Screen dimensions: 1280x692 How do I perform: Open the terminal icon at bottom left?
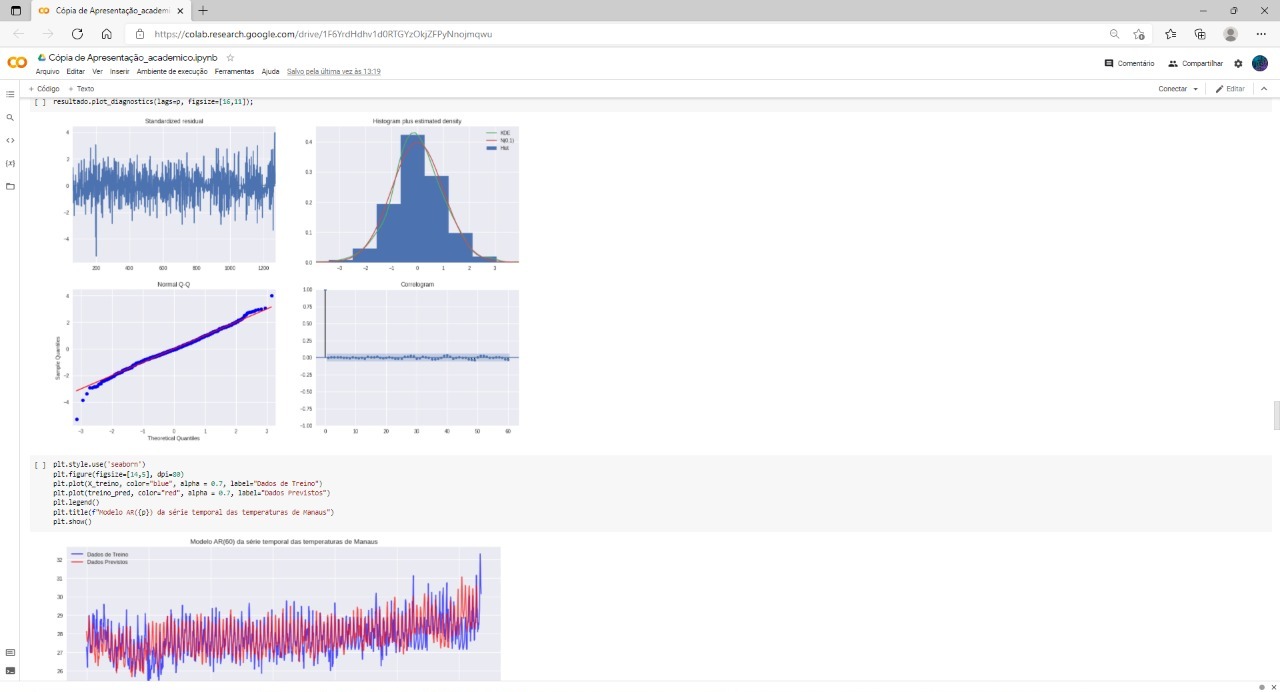pyautogui.click(x=10, y=670)
